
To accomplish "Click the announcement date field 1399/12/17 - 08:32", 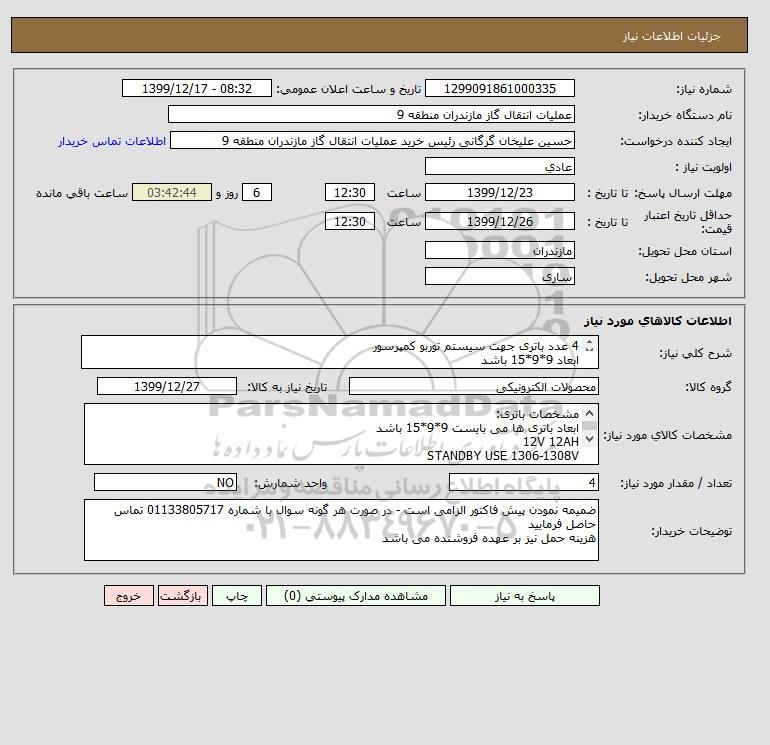I will click(196, 88).
